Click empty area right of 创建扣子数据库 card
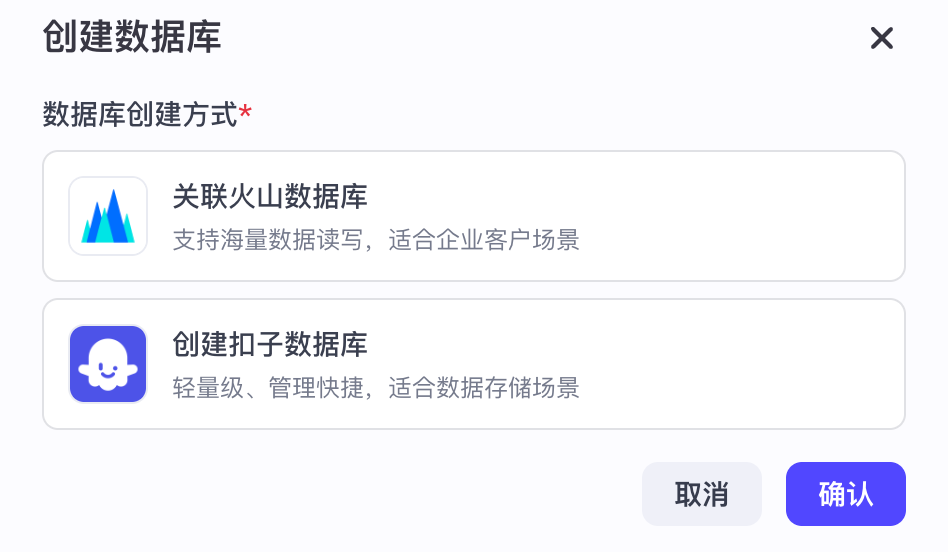 pos(760,364)
